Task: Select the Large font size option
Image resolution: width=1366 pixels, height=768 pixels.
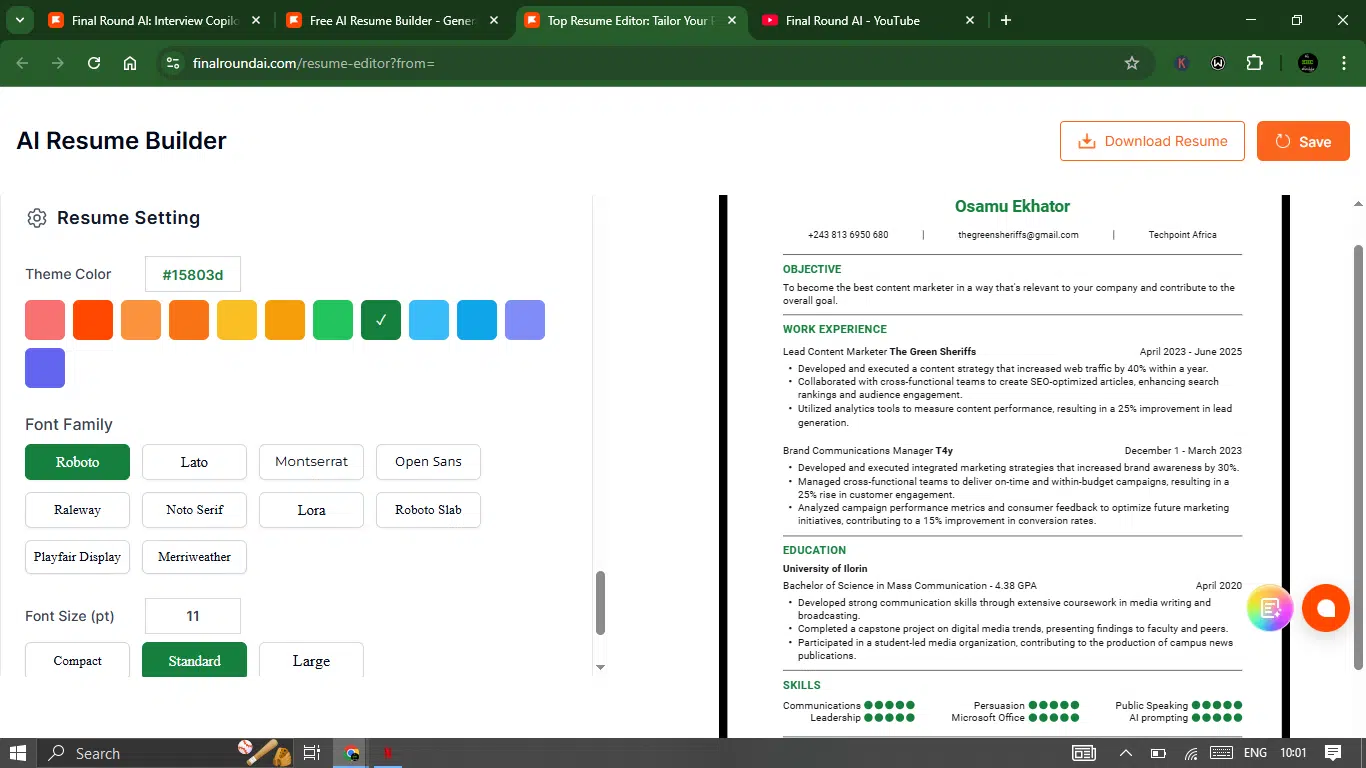Action: pos(311,660)
